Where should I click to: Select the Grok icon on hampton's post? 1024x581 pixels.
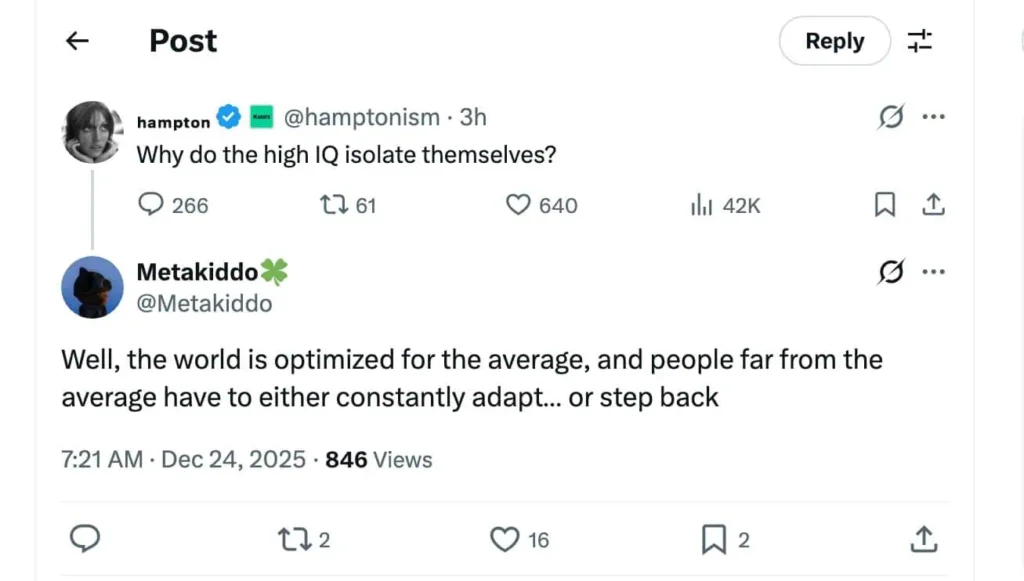click(x=890, y=116)
